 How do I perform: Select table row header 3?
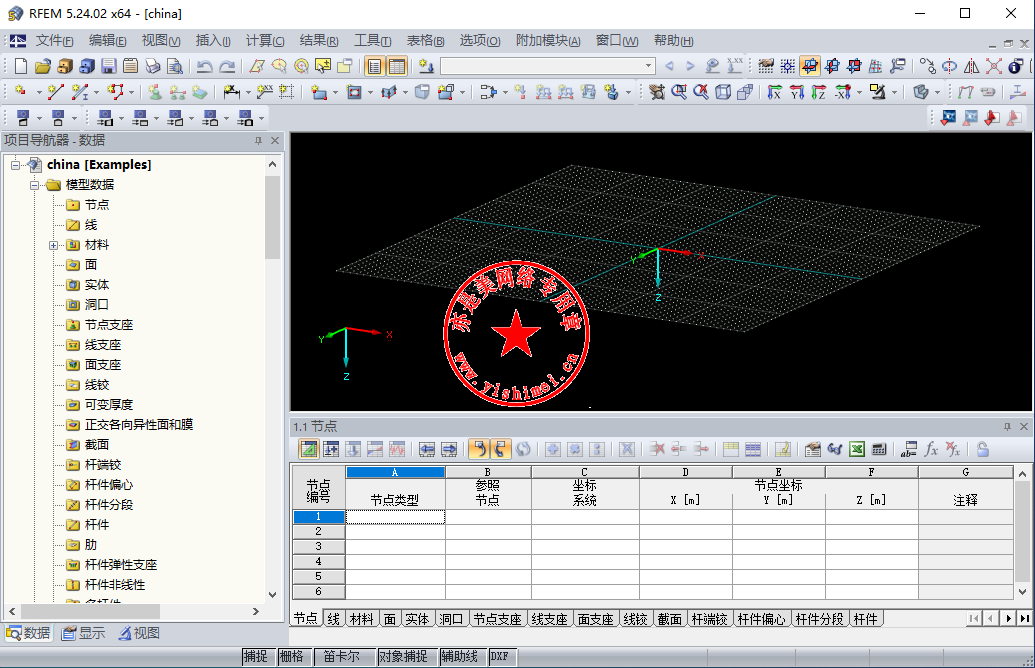(319, 547)
